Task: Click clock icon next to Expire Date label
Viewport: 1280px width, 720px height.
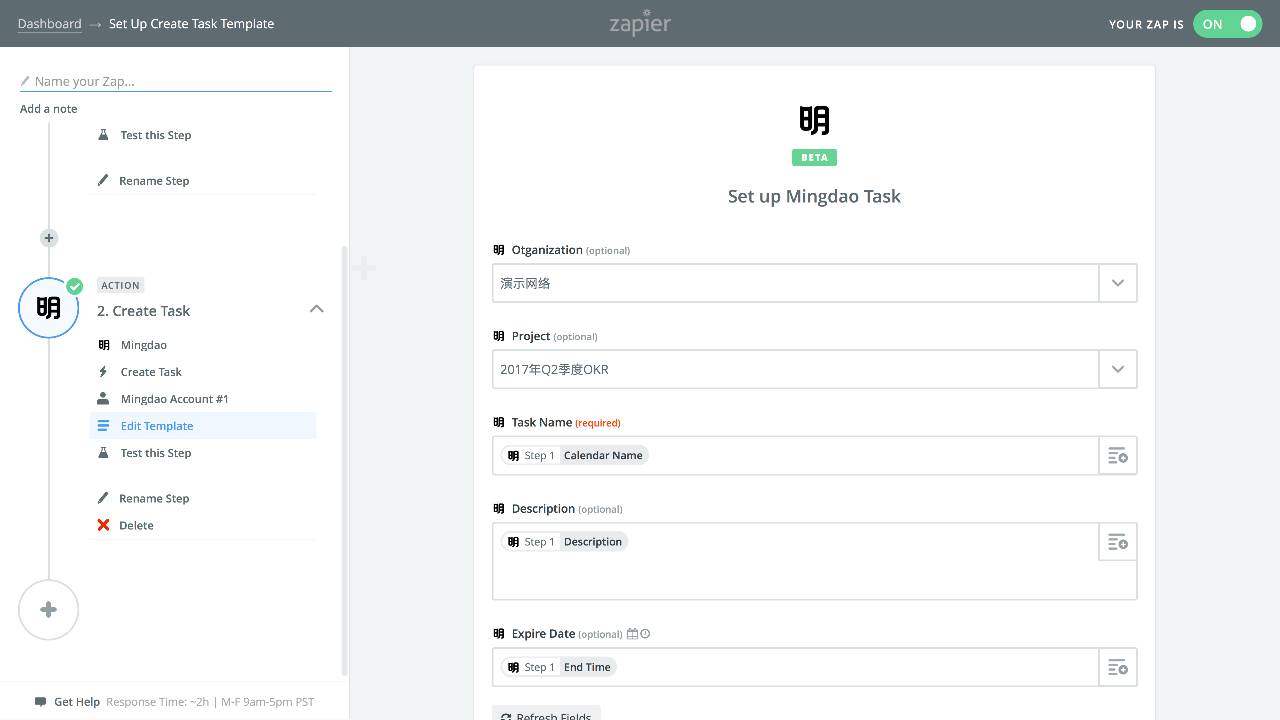Action: click(645, 634)
